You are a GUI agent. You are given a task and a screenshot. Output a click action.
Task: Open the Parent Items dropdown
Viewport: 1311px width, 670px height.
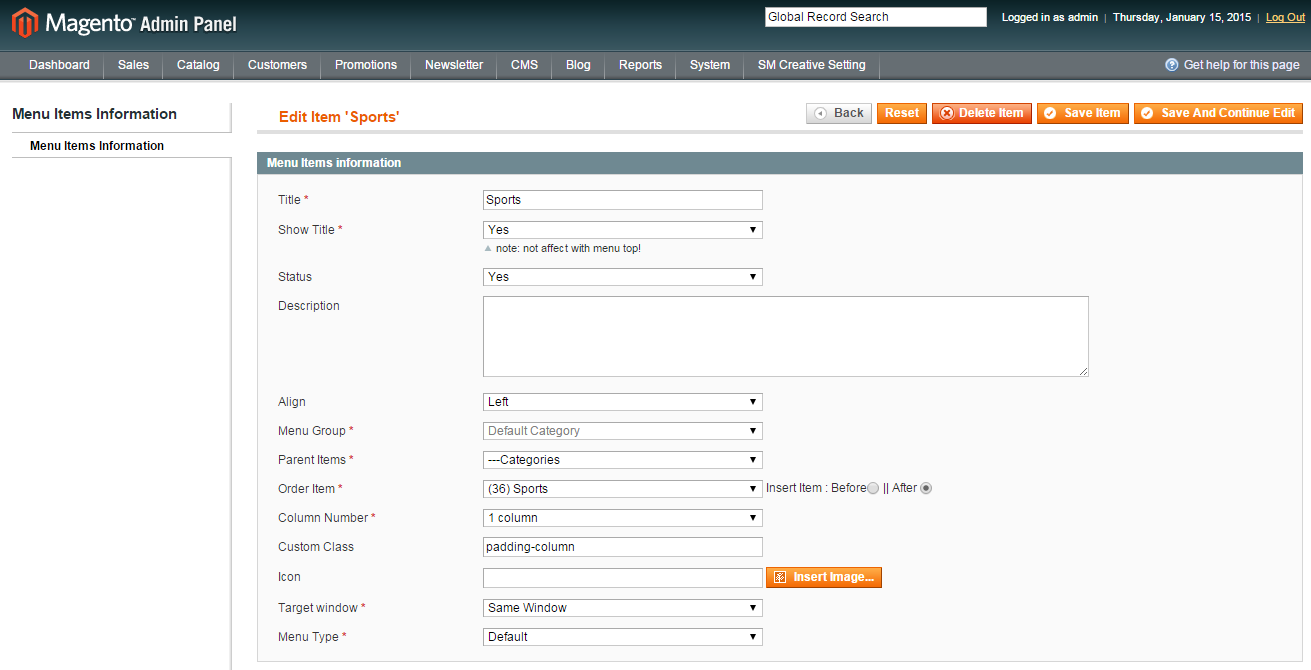(x=623, y=460)
